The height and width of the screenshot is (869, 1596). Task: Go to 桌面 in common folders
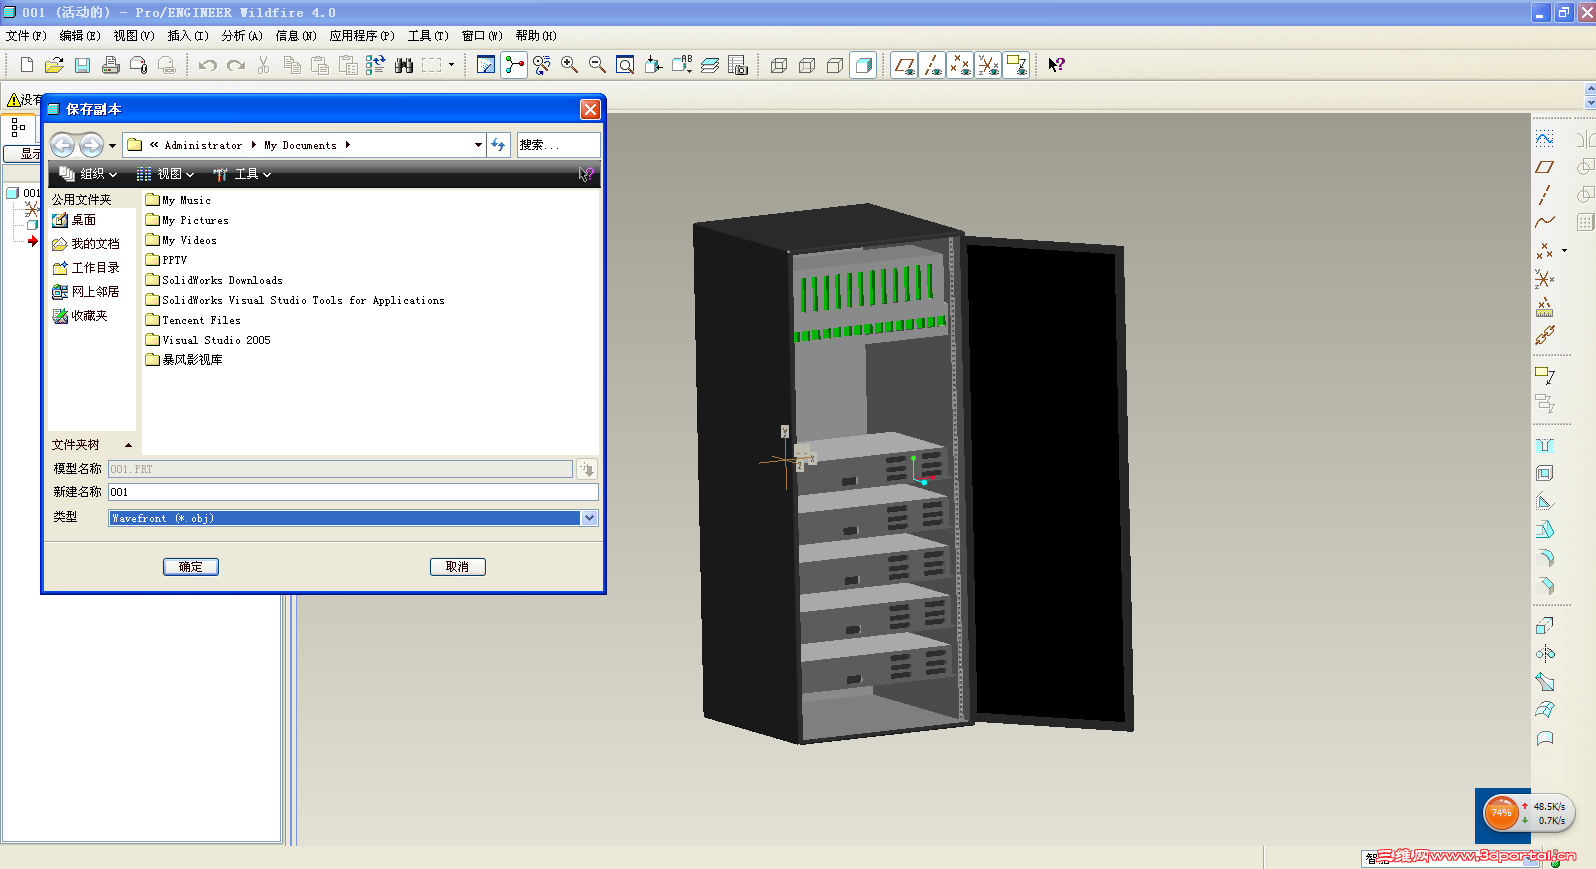[x=75, y=220]
